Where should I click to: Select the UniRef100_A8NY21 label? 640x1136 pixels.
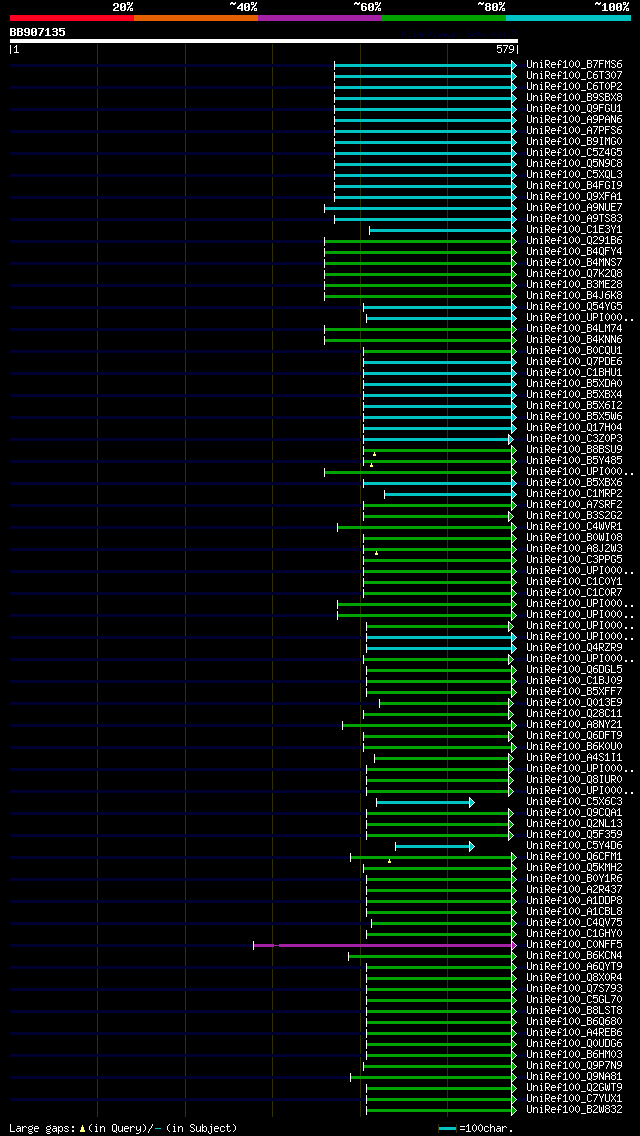tap(574, 724)
